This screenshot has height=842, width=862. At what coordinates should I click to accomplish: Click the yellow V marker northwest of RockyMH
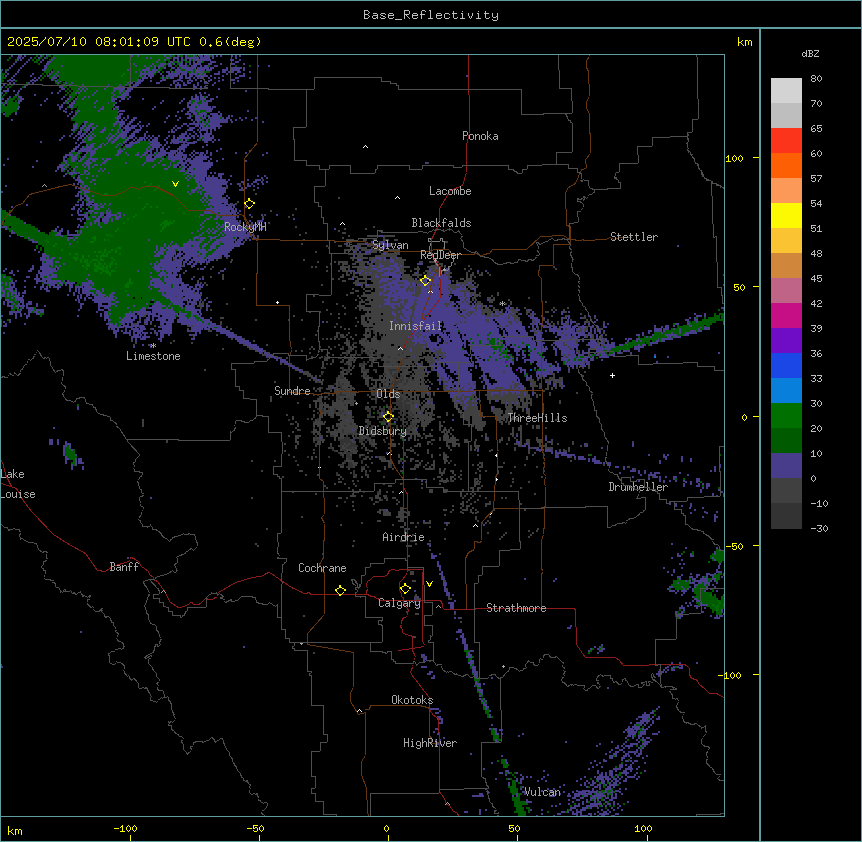pos(175,184)
